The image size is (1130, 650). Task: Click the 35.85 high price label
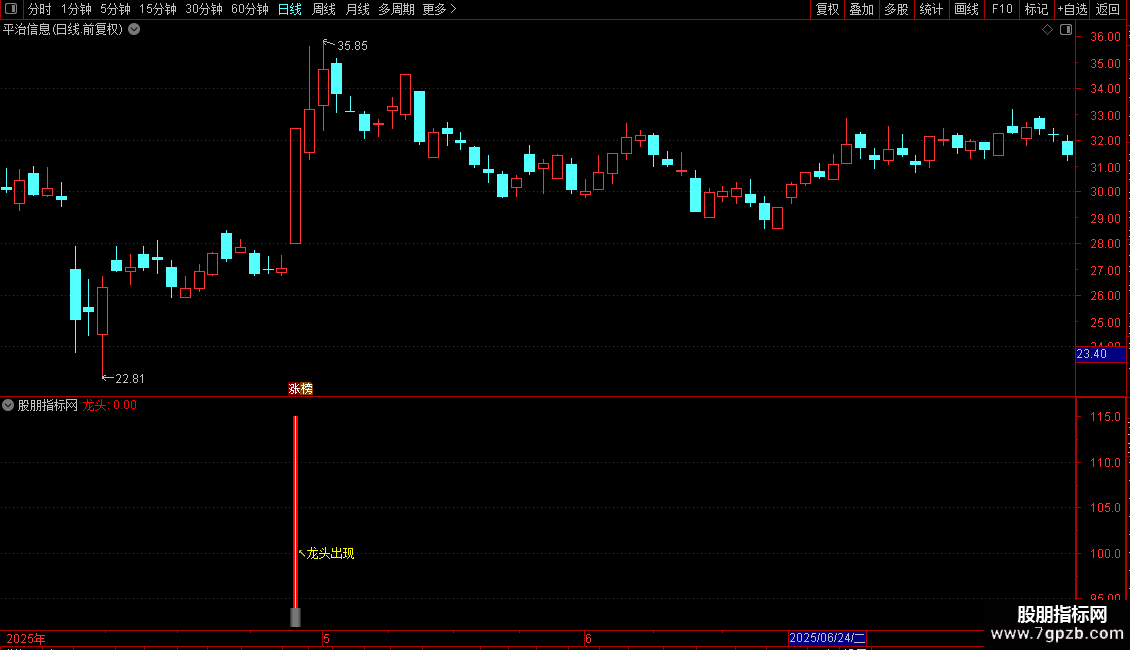(x=352, y=45)
